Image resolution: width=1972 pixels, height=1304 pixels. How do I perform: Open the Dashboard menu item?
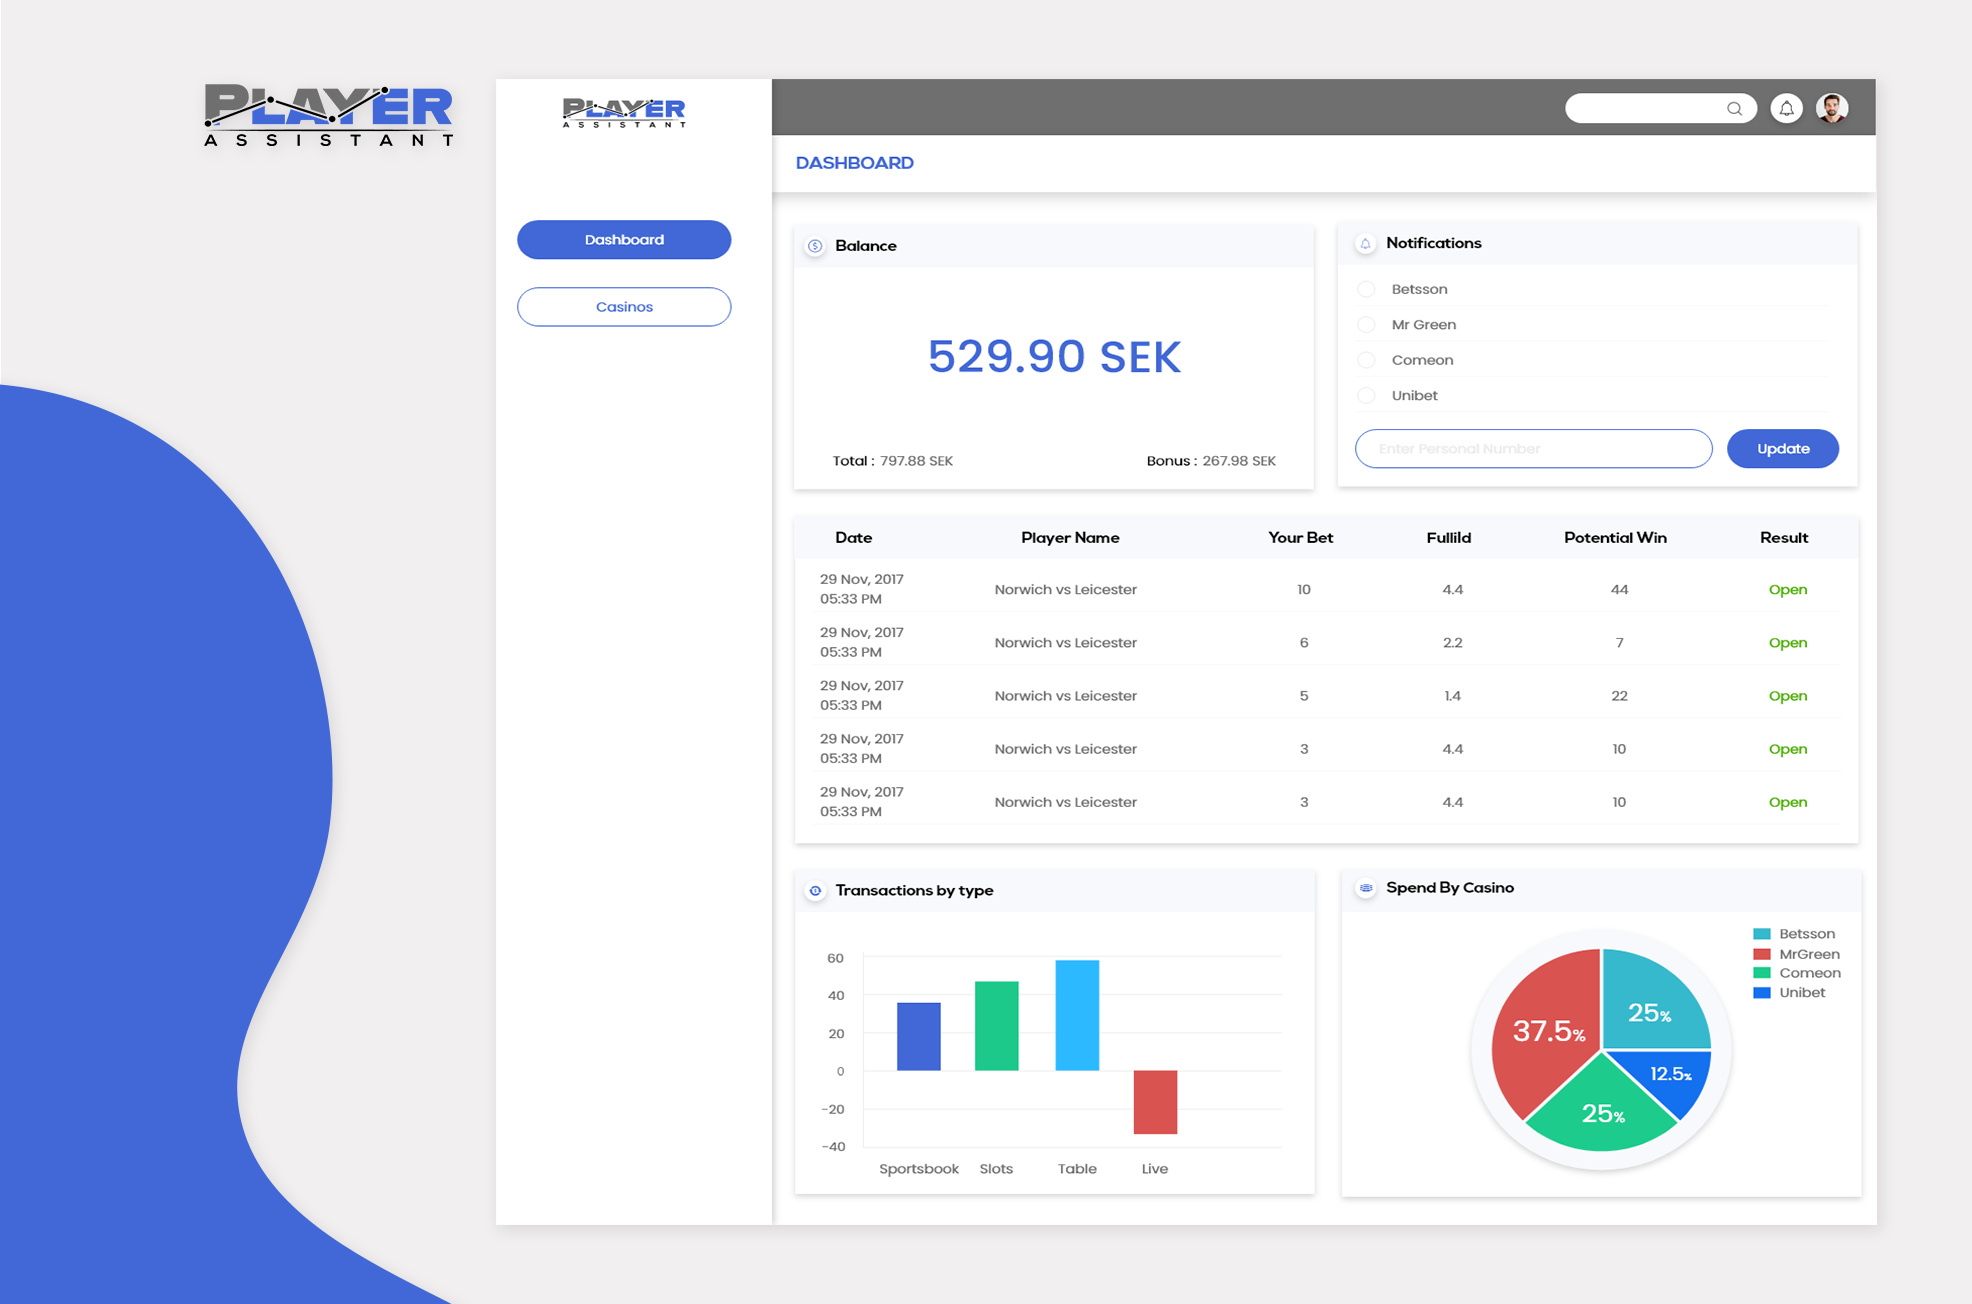point(624,240)
